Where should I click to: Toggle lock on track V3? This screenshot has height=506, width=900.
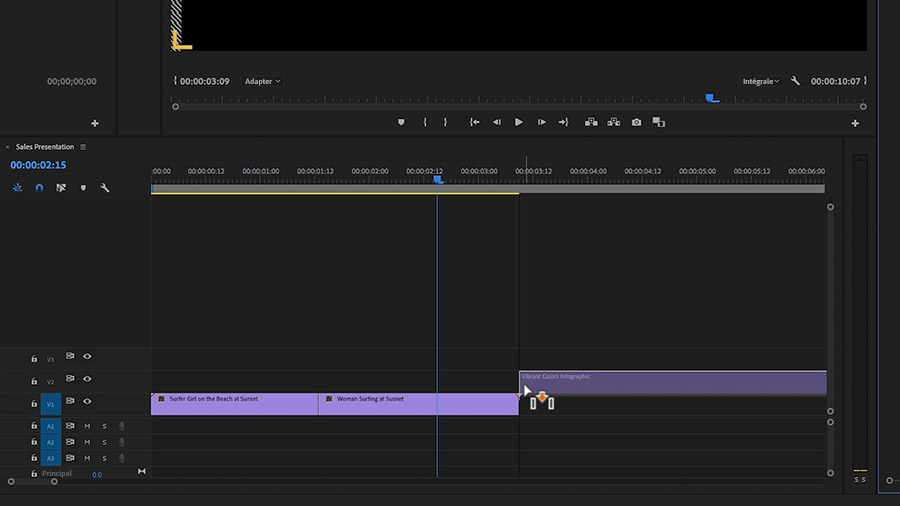click(x=34, y=359)
